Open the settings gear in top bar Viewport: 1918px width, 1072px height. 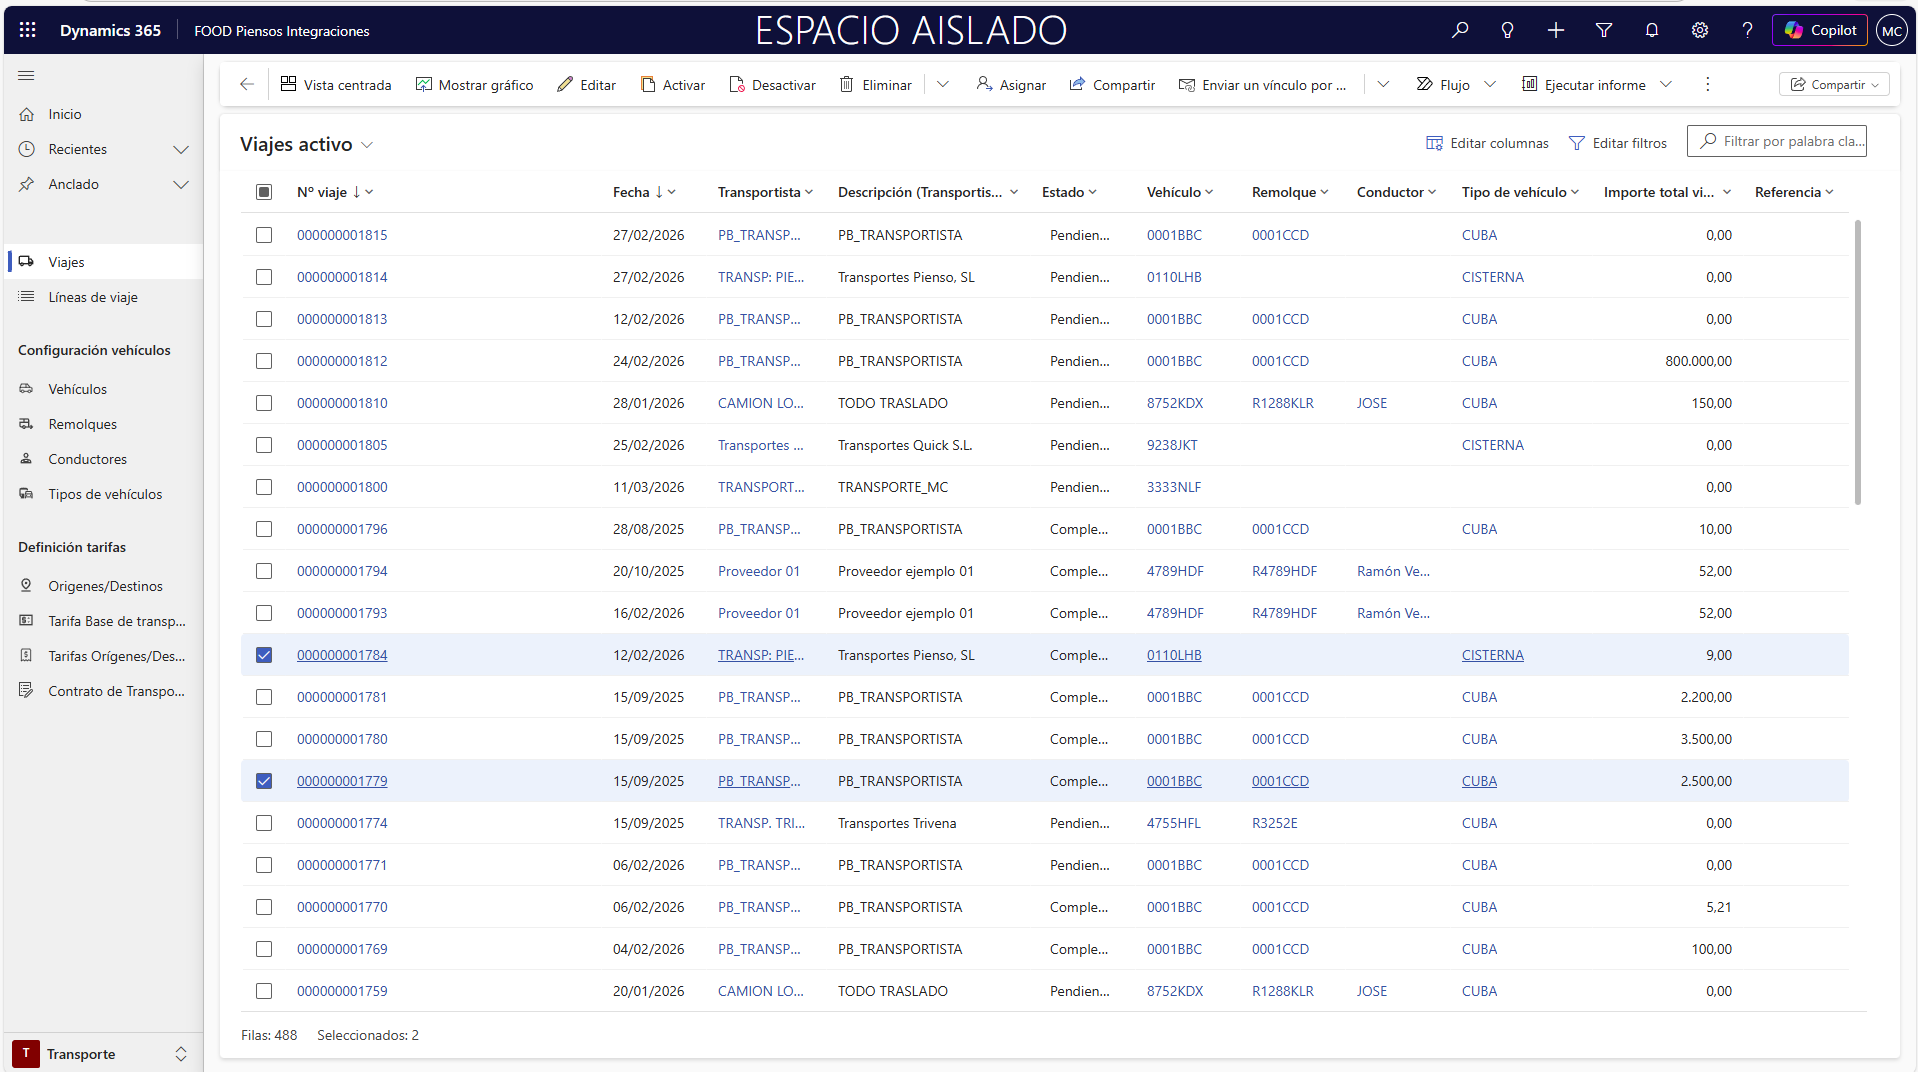1700,30
